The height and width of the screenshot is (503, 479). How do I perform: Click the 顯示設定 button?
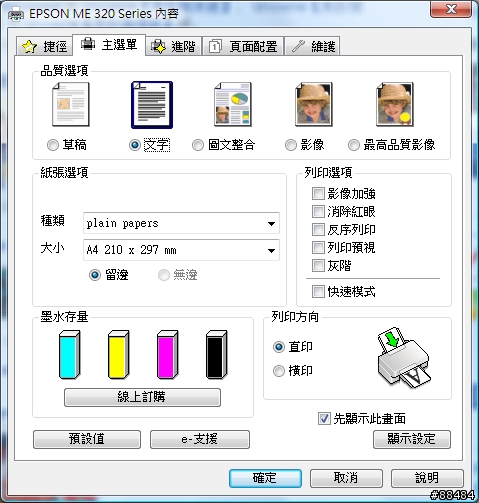(x=412, y=439)
